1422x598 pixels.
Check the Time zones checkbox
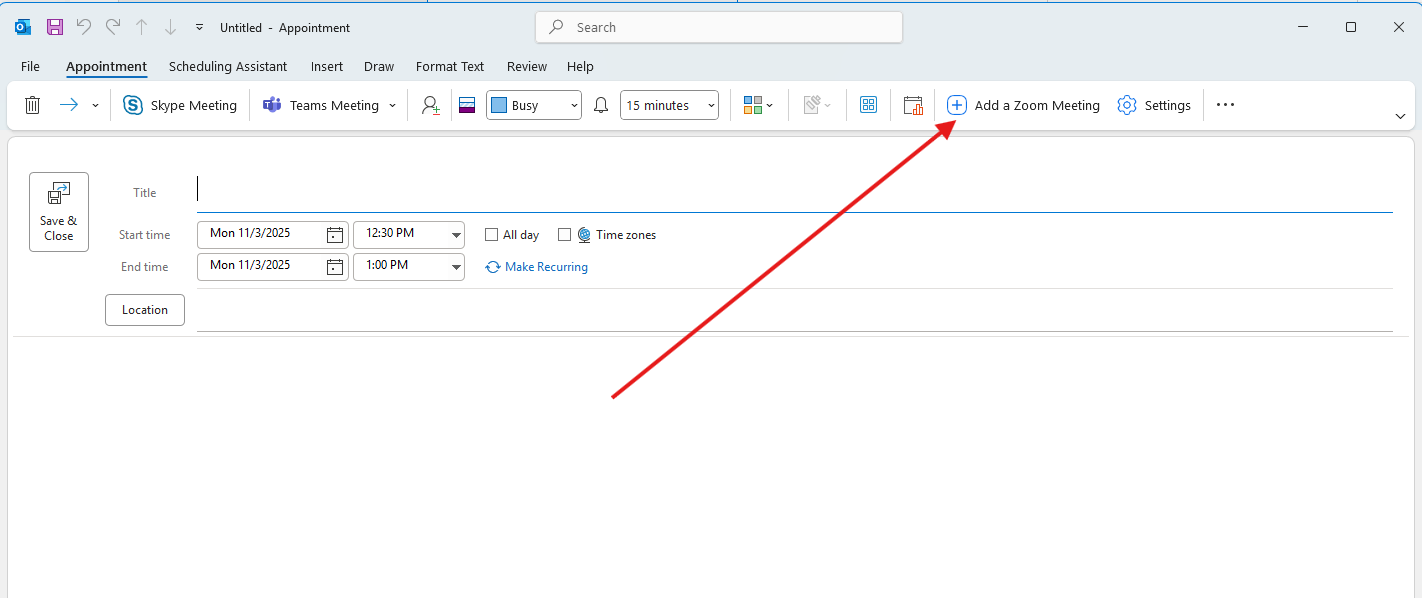(564, 235)
